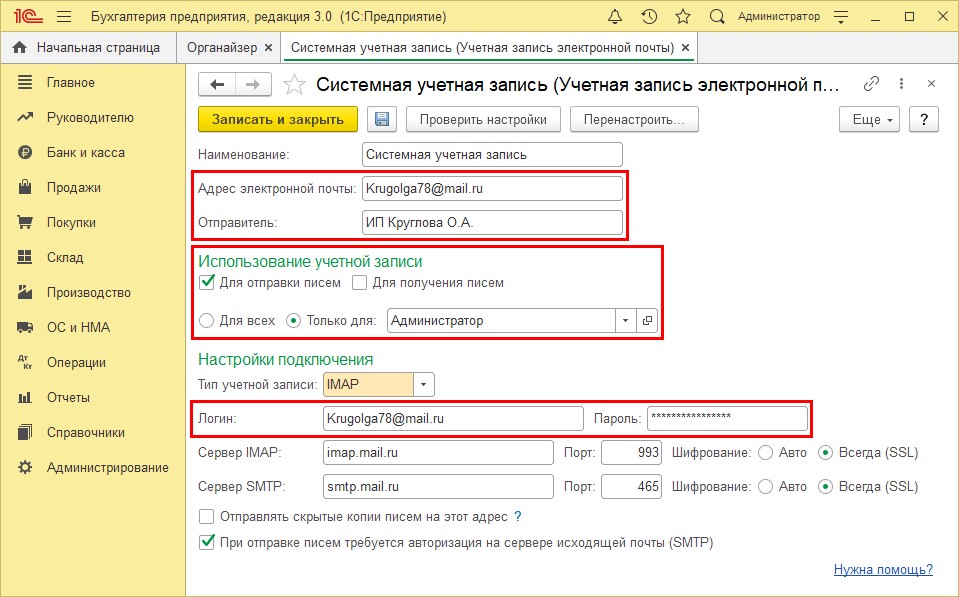Screen dimensions: 959x597
Task: Open selected user Администратор card icon
Action: point(647,321)
